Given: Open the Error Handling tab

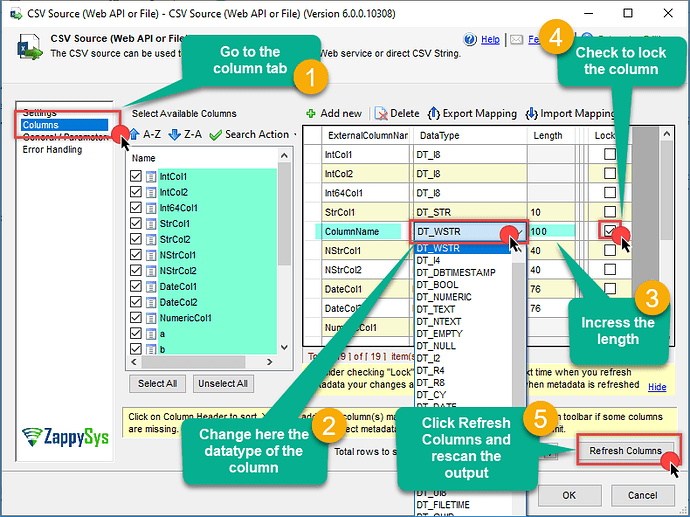Looking at the screenshot, I should (52, 150).
